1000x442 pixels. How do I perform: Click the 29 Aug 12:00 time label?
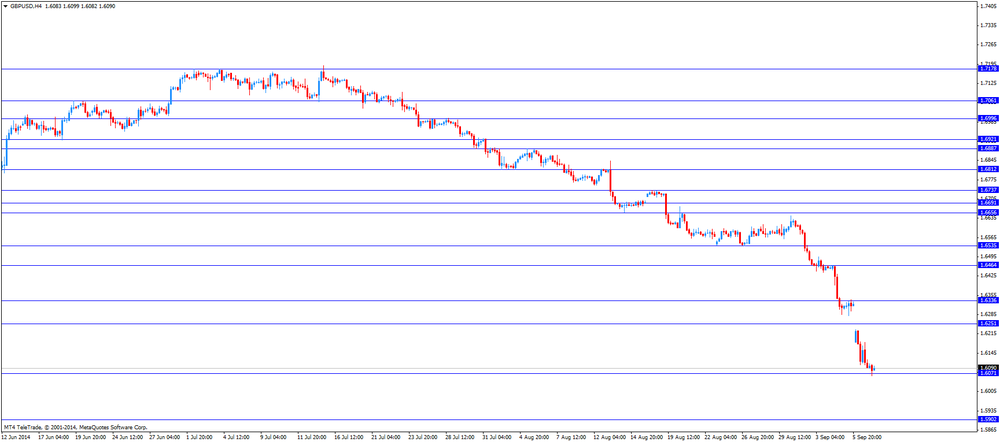[x=793, y=438]
